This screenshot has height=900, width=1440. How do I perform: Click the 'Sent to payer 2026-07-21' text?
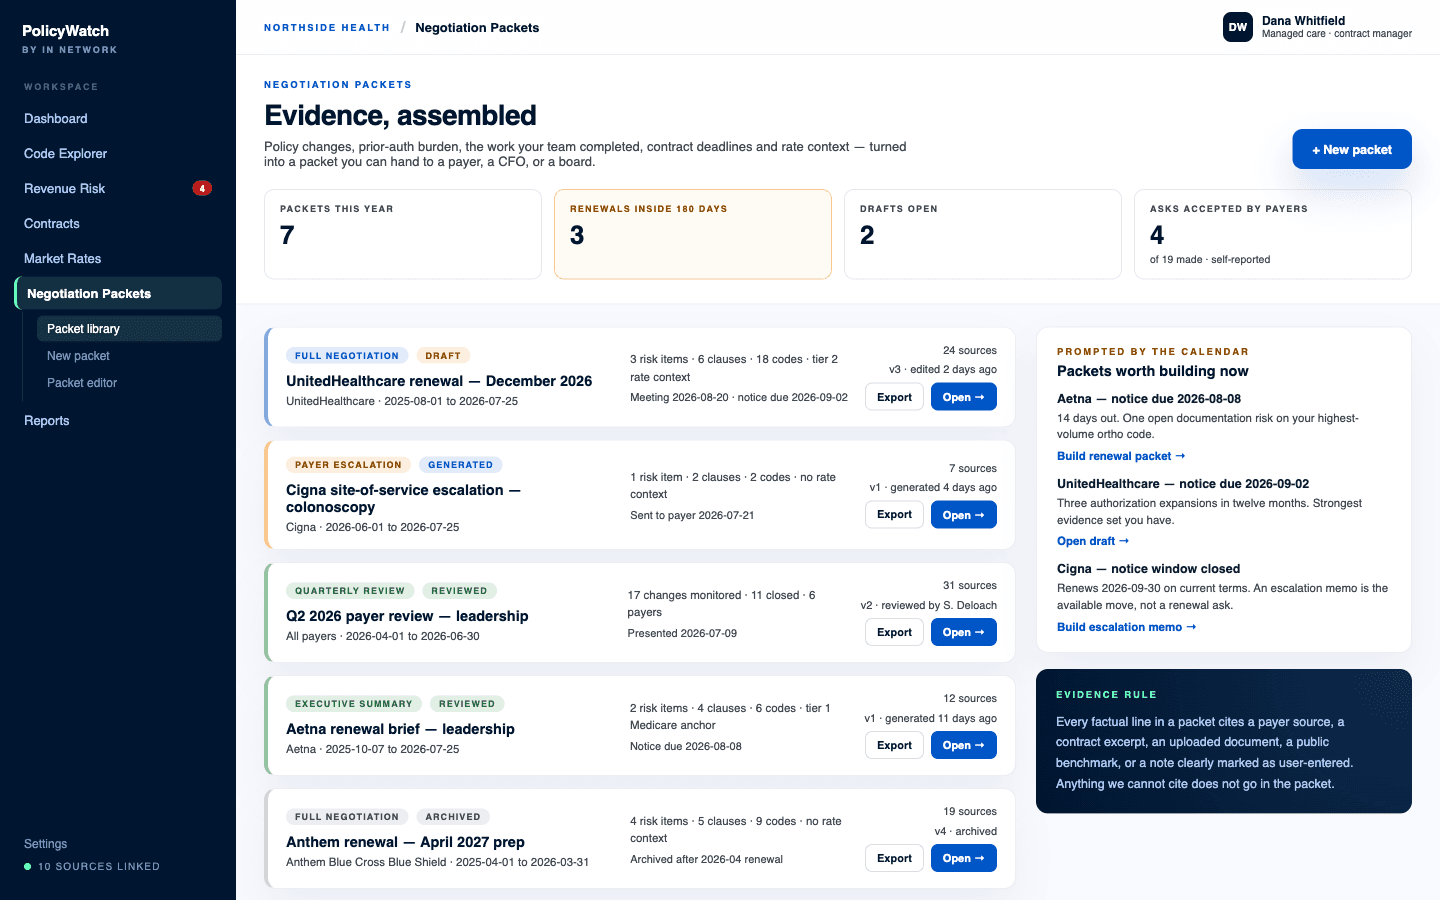(692, 515)
